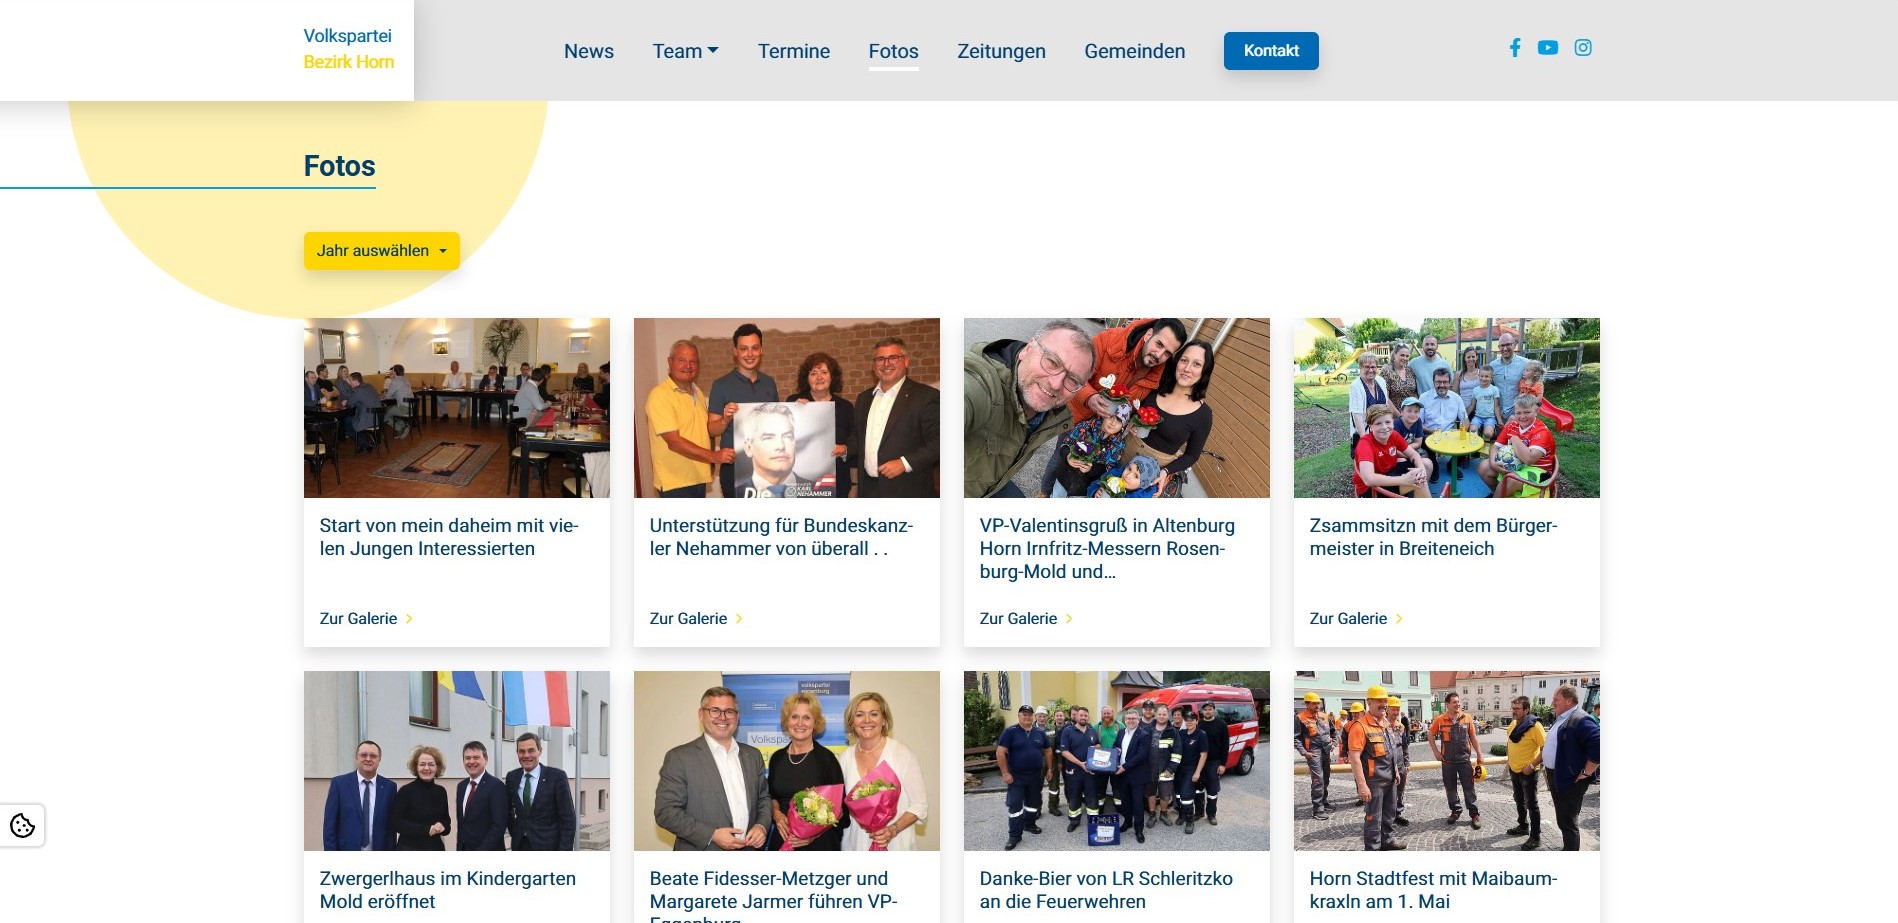Open the Instagram profile icon
1898x923 pixels.
(x=1583, y=48)
